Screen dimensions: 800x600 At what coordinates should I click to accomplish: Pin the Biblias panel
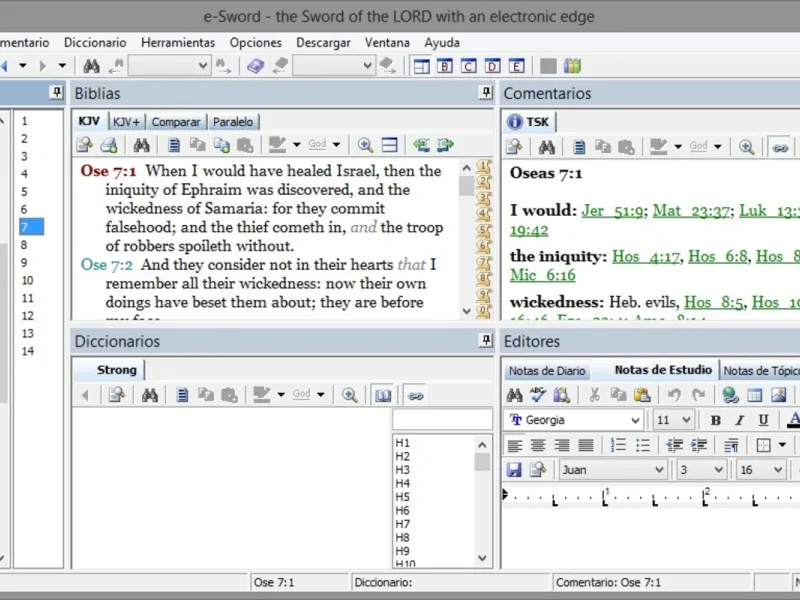pyautogui.click(x=486, y=93)
